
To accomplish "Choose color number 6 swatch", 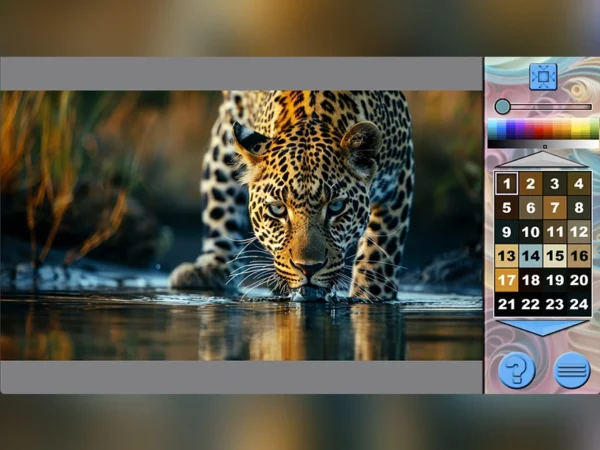I will coord(530,208).
